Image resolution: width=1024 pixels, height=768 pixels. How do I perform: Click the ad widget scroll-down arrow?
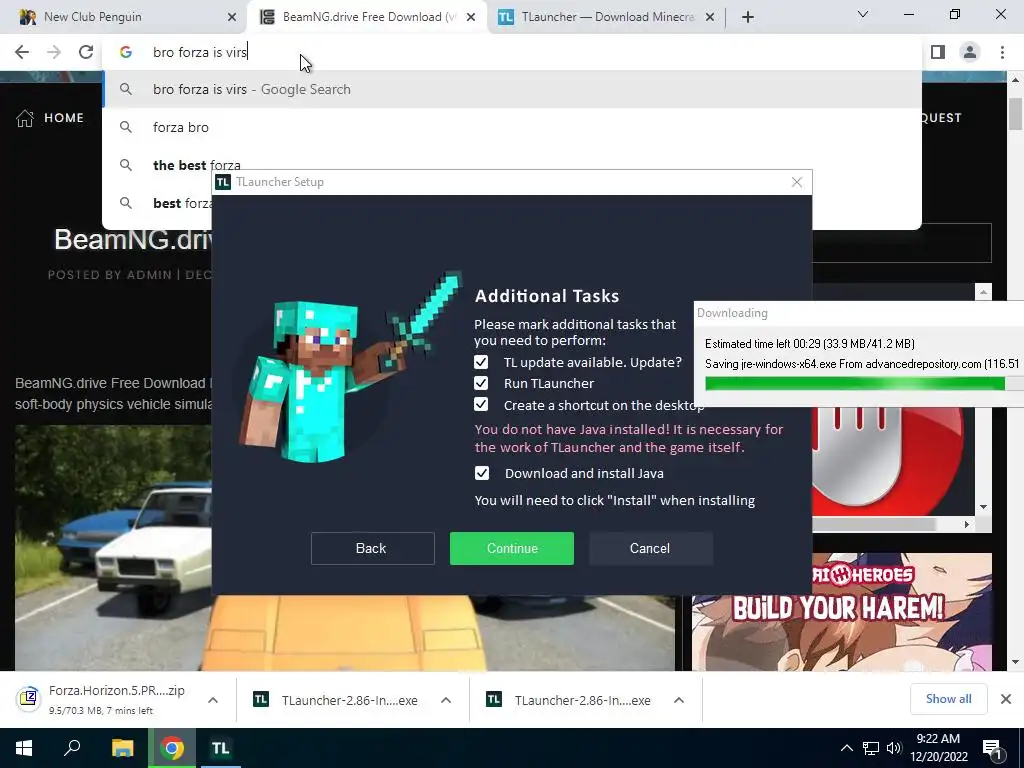(x=984, y=507)
